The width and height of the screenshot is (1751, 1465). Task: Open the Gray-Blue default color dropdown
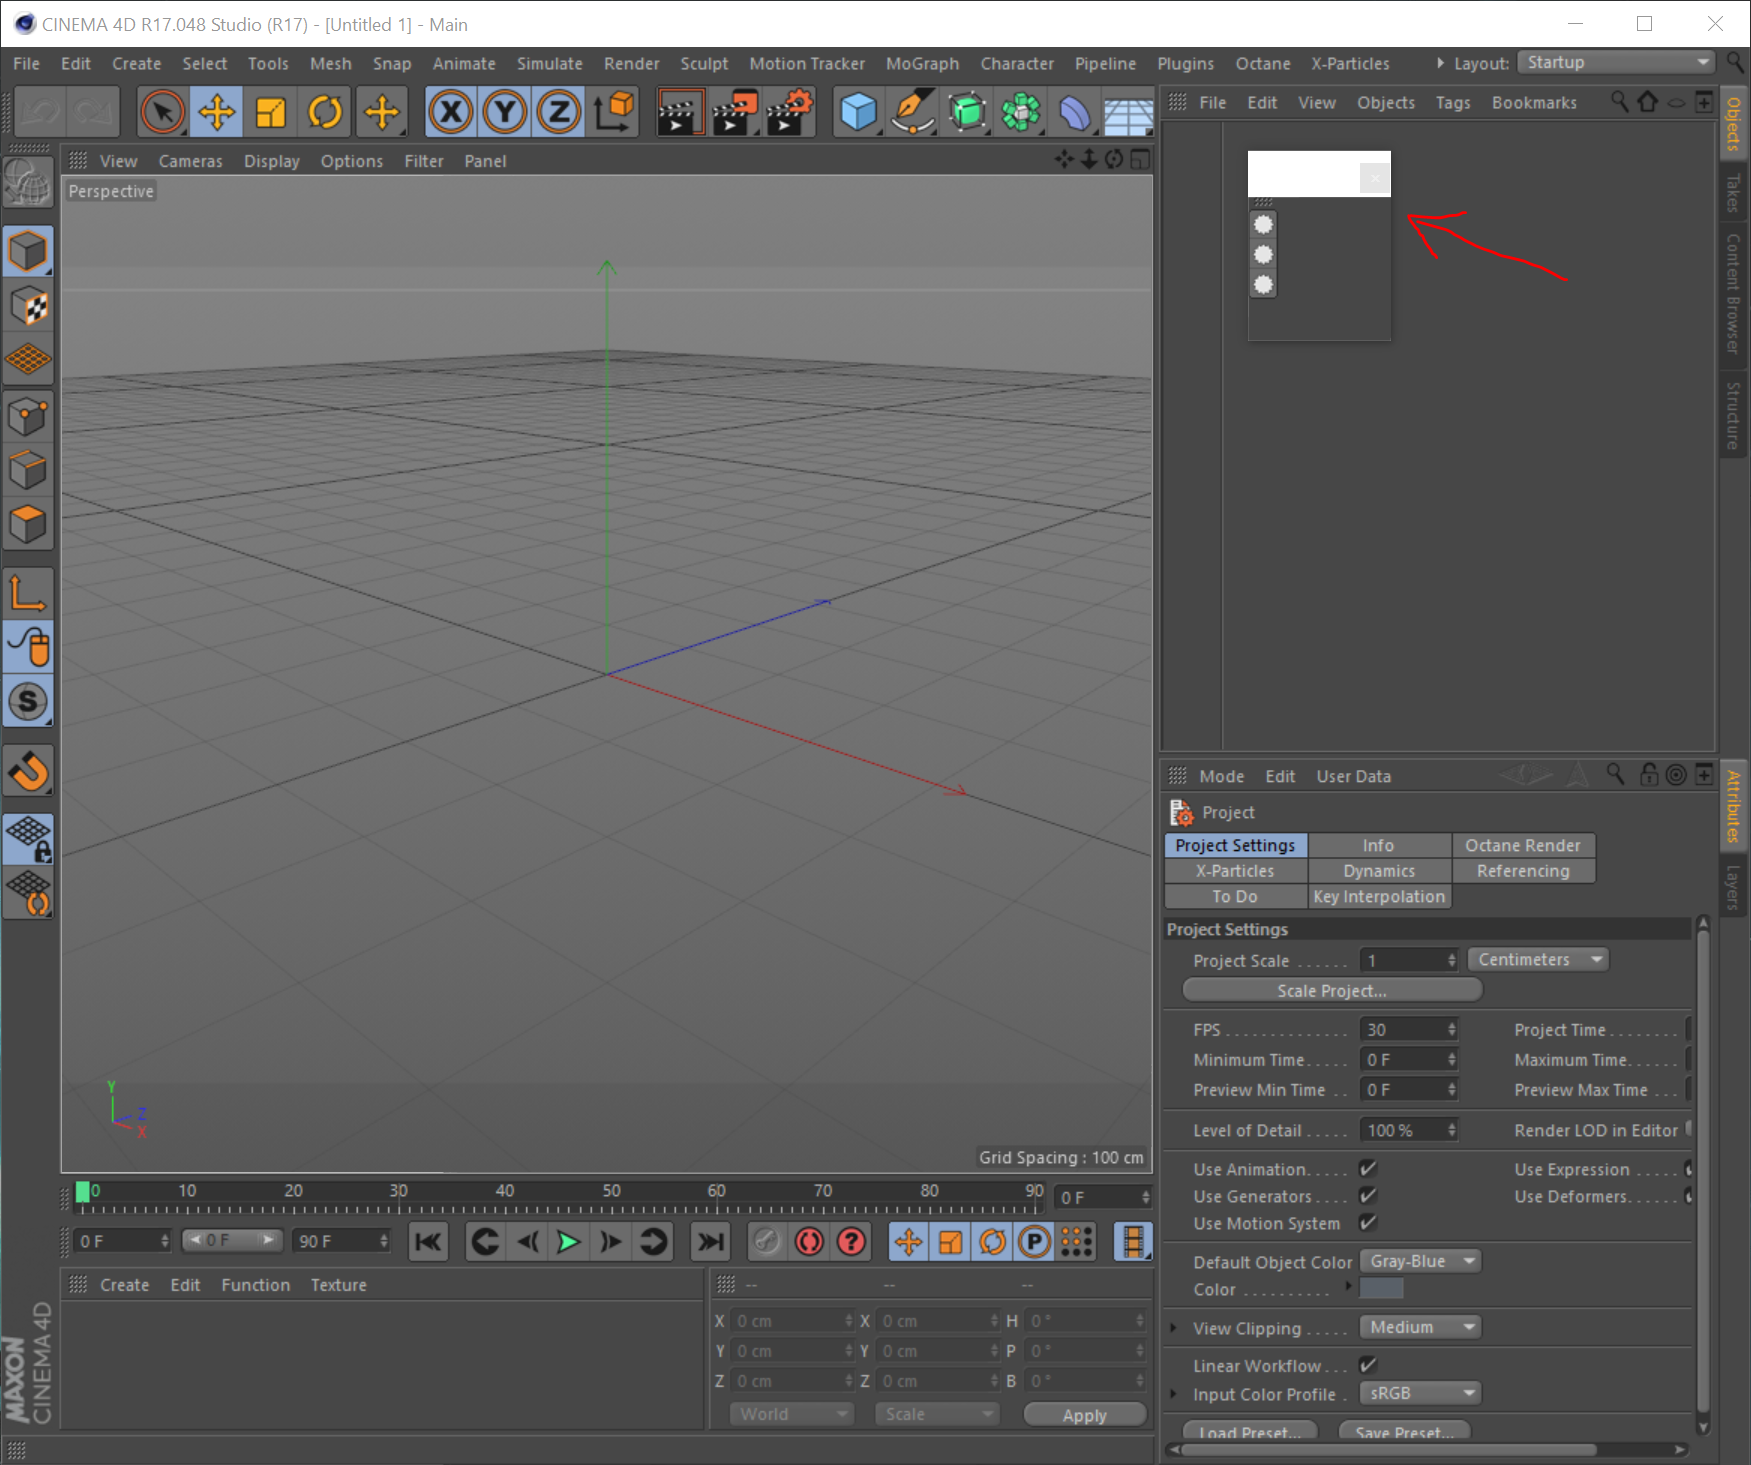[1420, 1261]
